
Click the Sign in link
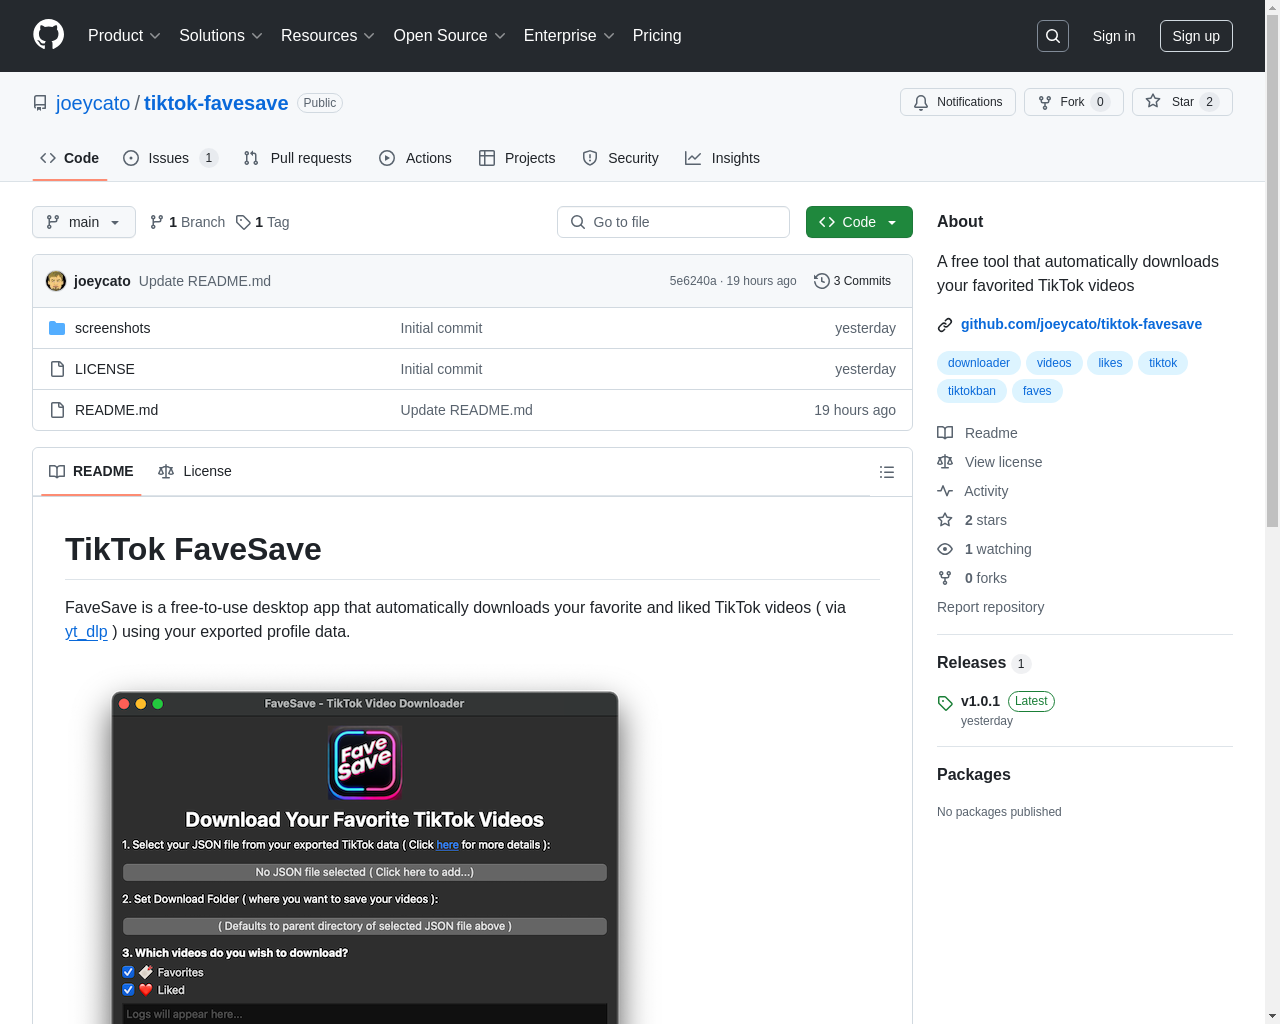[1114, 36]
